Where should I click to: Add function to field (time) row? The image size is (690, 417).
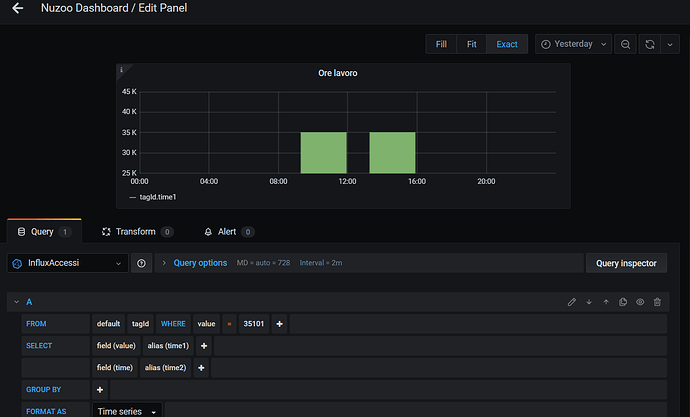coord(201,368)
